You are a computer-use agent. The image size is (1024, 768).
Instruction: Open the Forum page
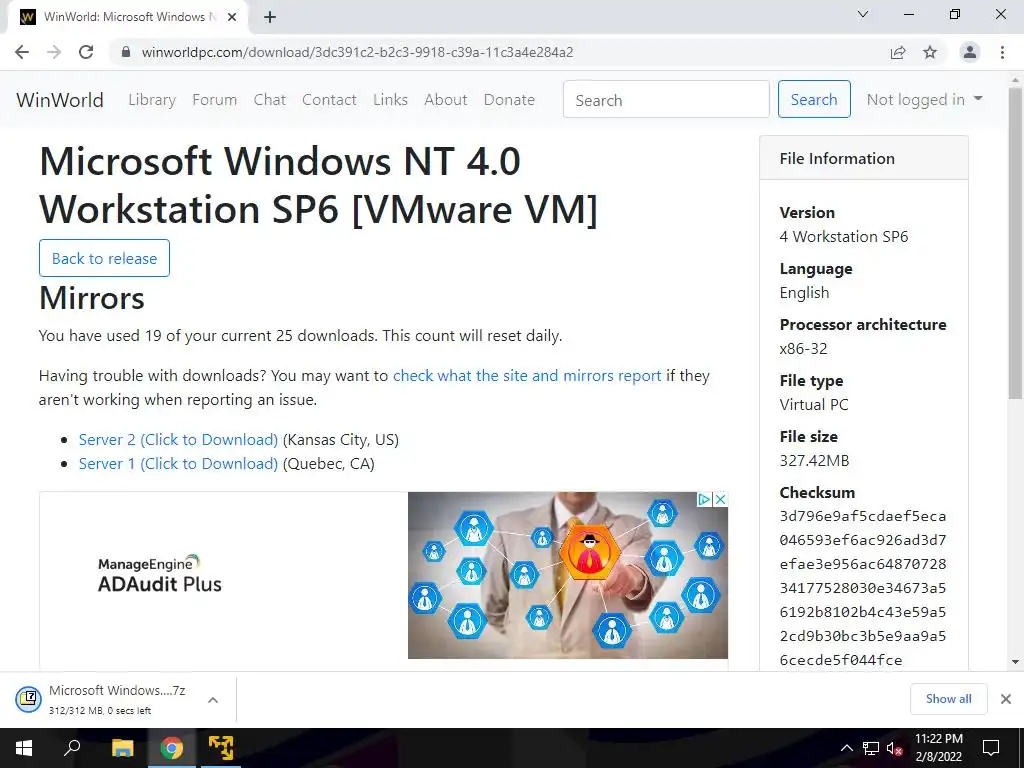tap(214, 100)
